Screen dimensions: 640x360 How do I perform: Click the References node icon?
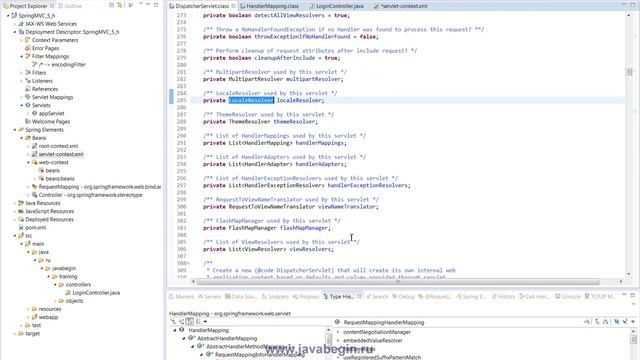(27, 89)
